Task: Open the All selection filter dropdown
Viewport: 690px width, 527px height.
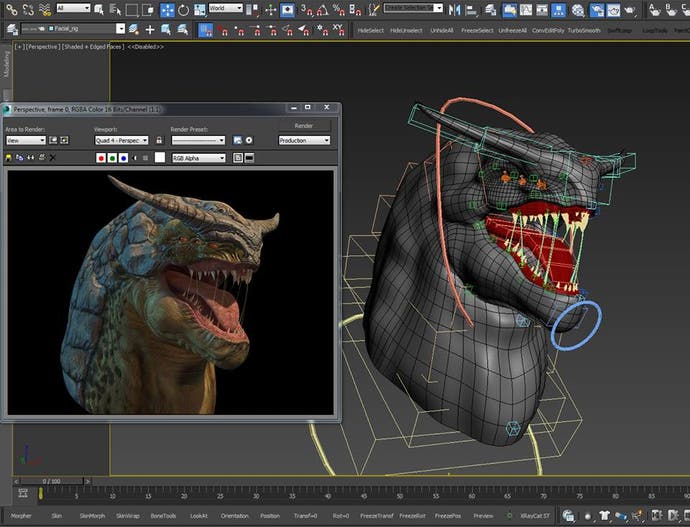Action: click(73, 8)
